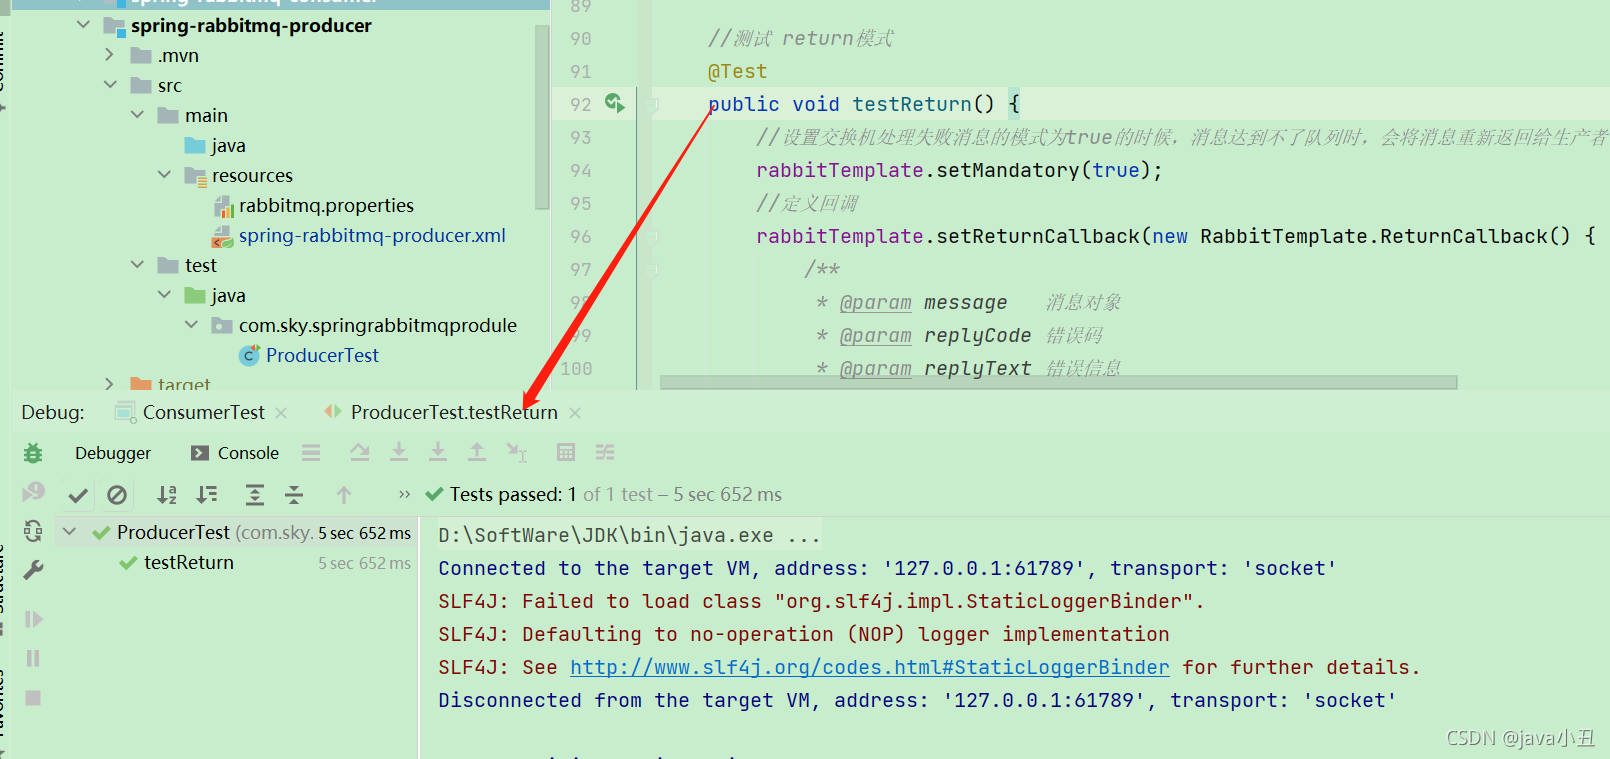
Task: Click the run test gutter icon at line 92
Action: pyautogui.click(x=614, y=103)
